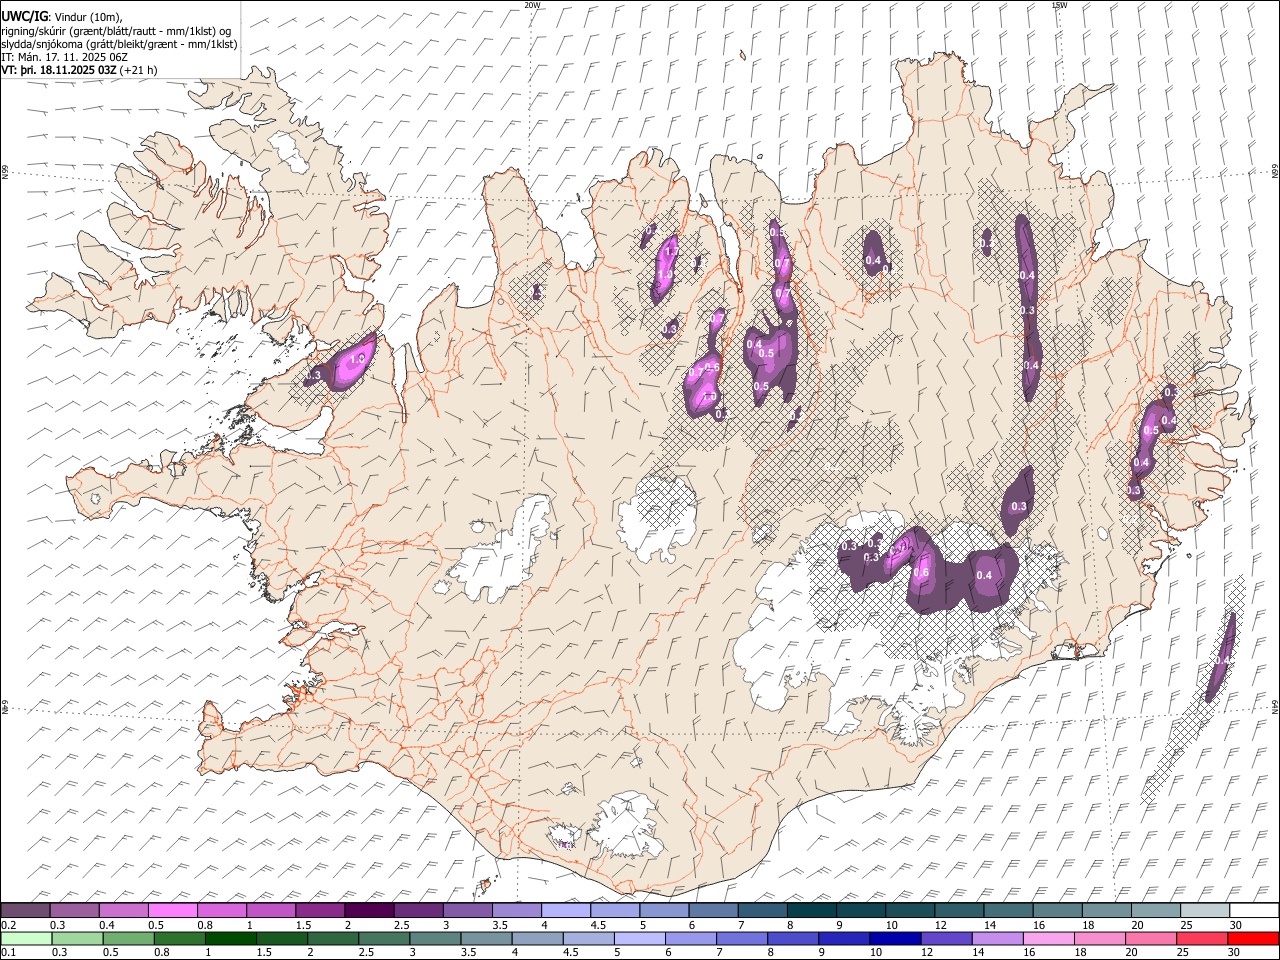The width and height of the screenshot is (1280, 960).
Task: Select lower legend palest green swatch at 0.1
Action: (x=25, y=938)
